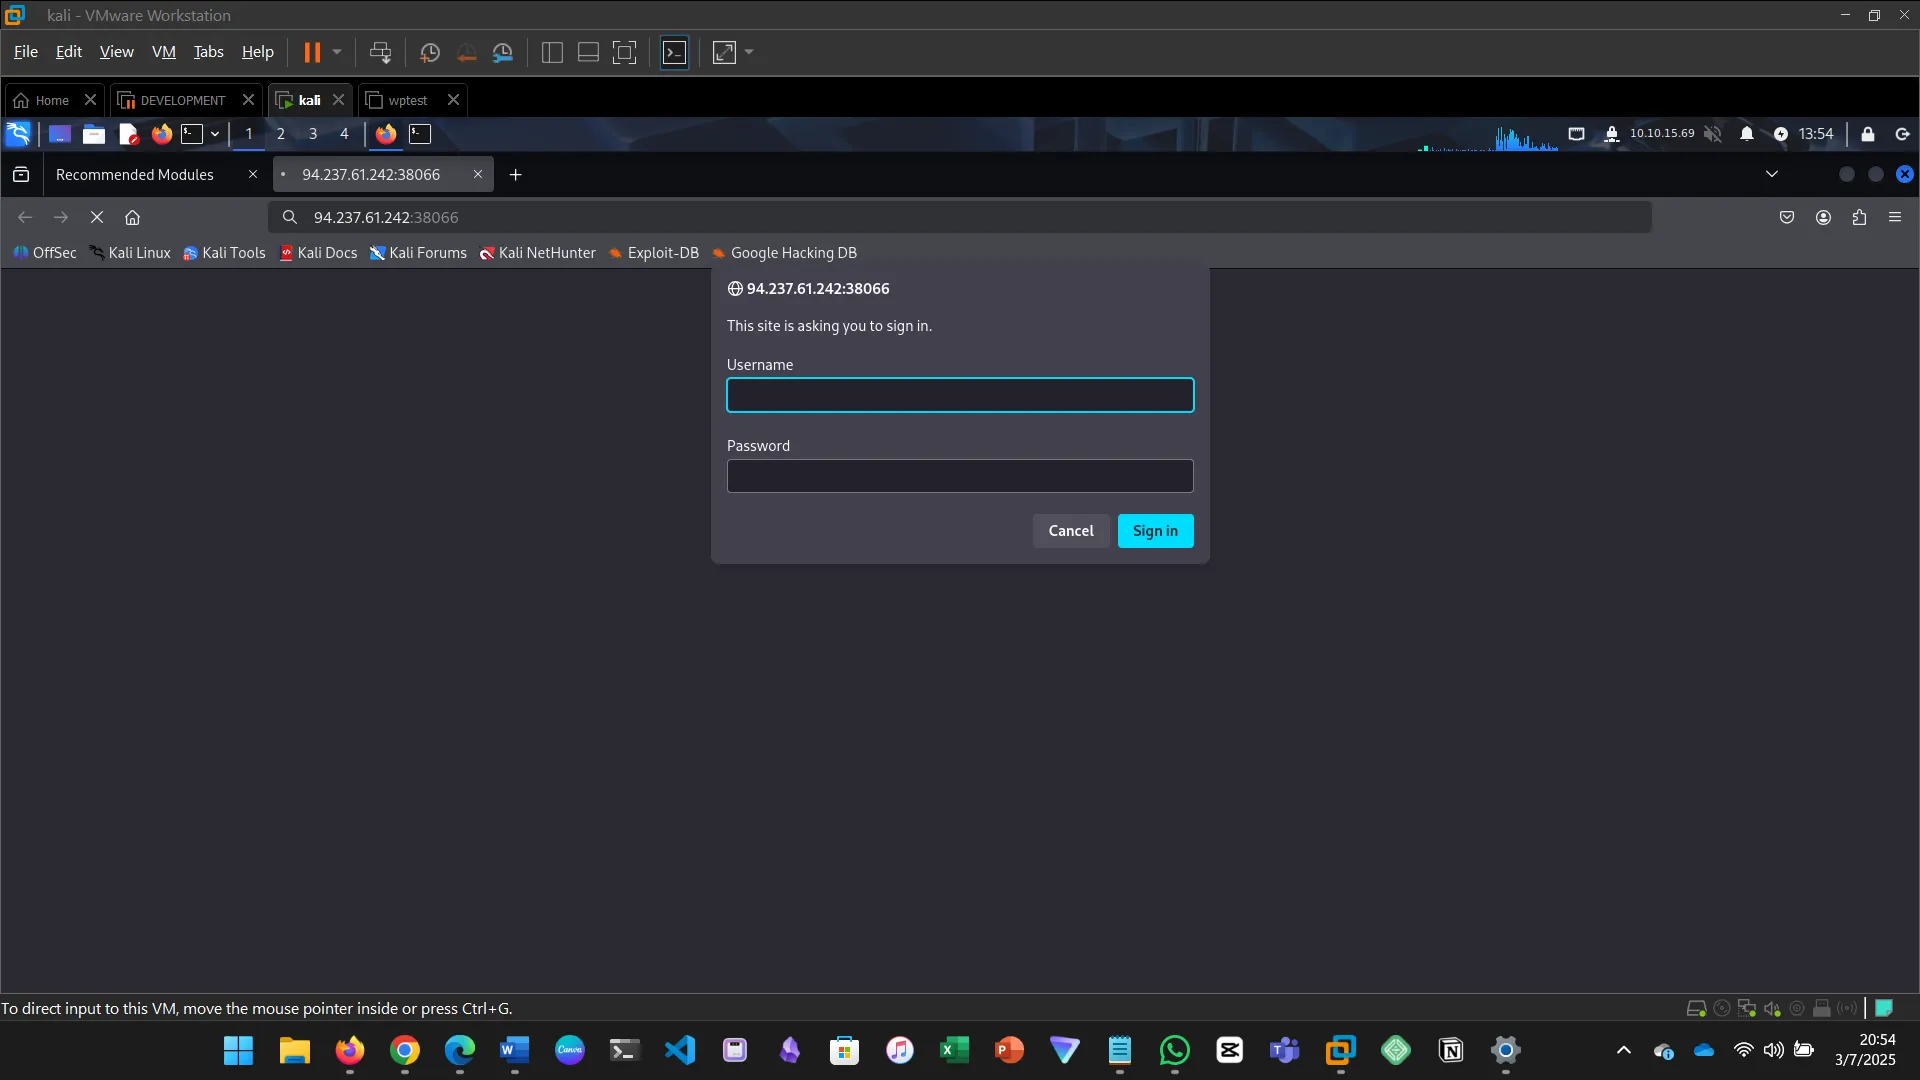Open the Firefox list all tabs chevron
Image resolution: width=1920 pixels, height=1080 pixels.
pos(1772,174)
